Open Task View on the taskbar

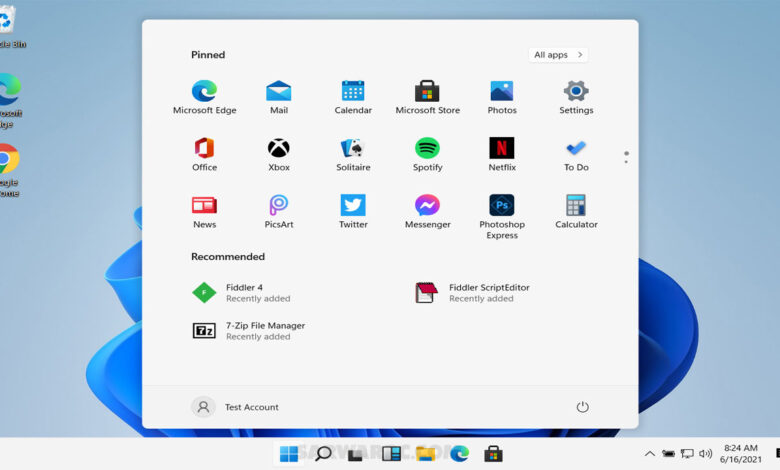(355, 454)
